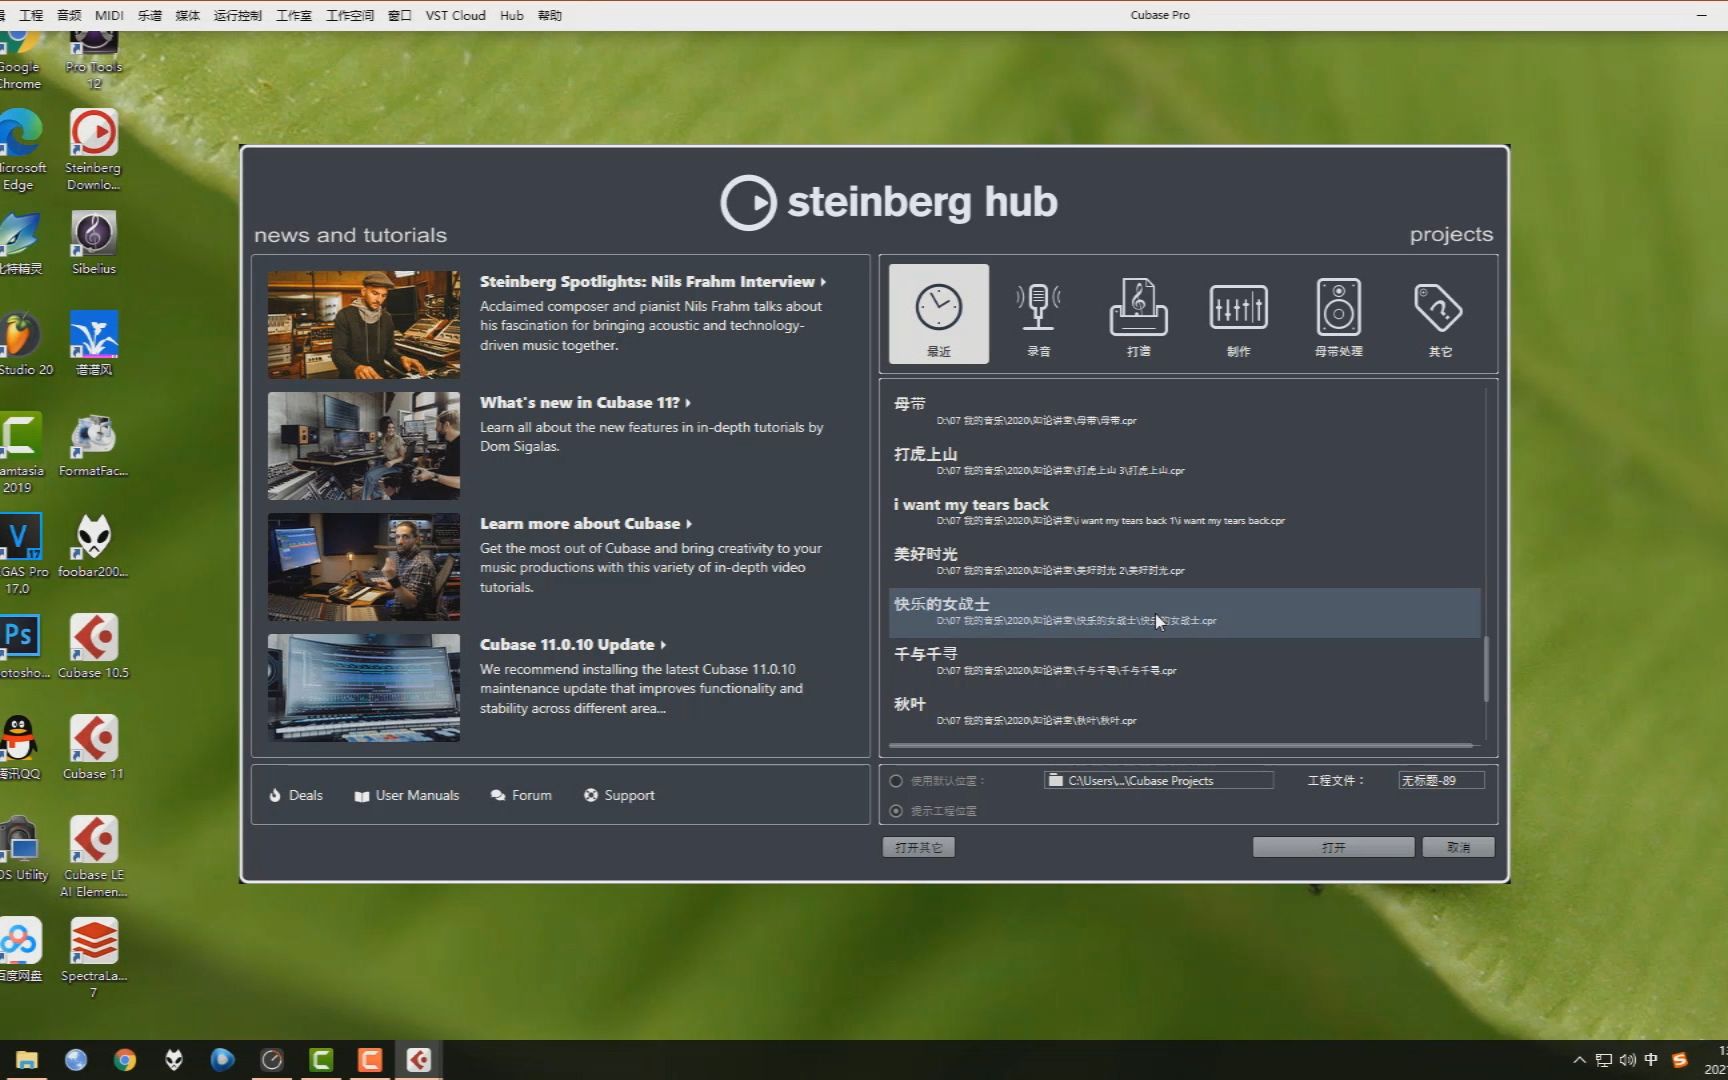Select recent project i want my tears back
Viewport: 1728px width, 1080px height.
tap(1184, 511)
